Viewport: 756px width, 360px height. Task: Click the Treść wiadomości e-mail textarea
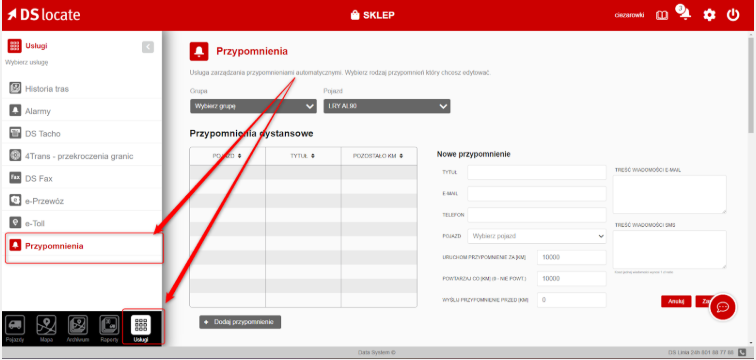click(x=669, y=194)
